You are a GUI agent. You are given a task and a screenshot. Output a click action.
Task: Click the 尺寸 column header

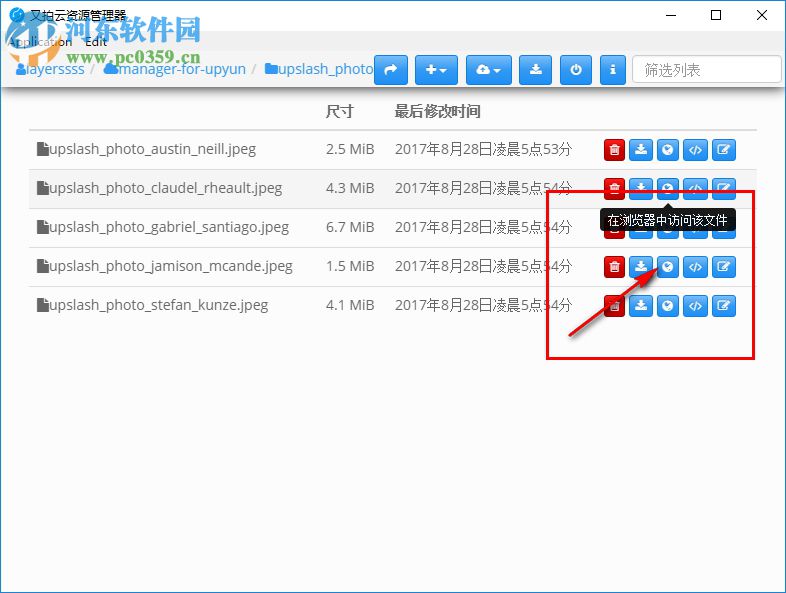pyautogui.click(x=339, y=111)
